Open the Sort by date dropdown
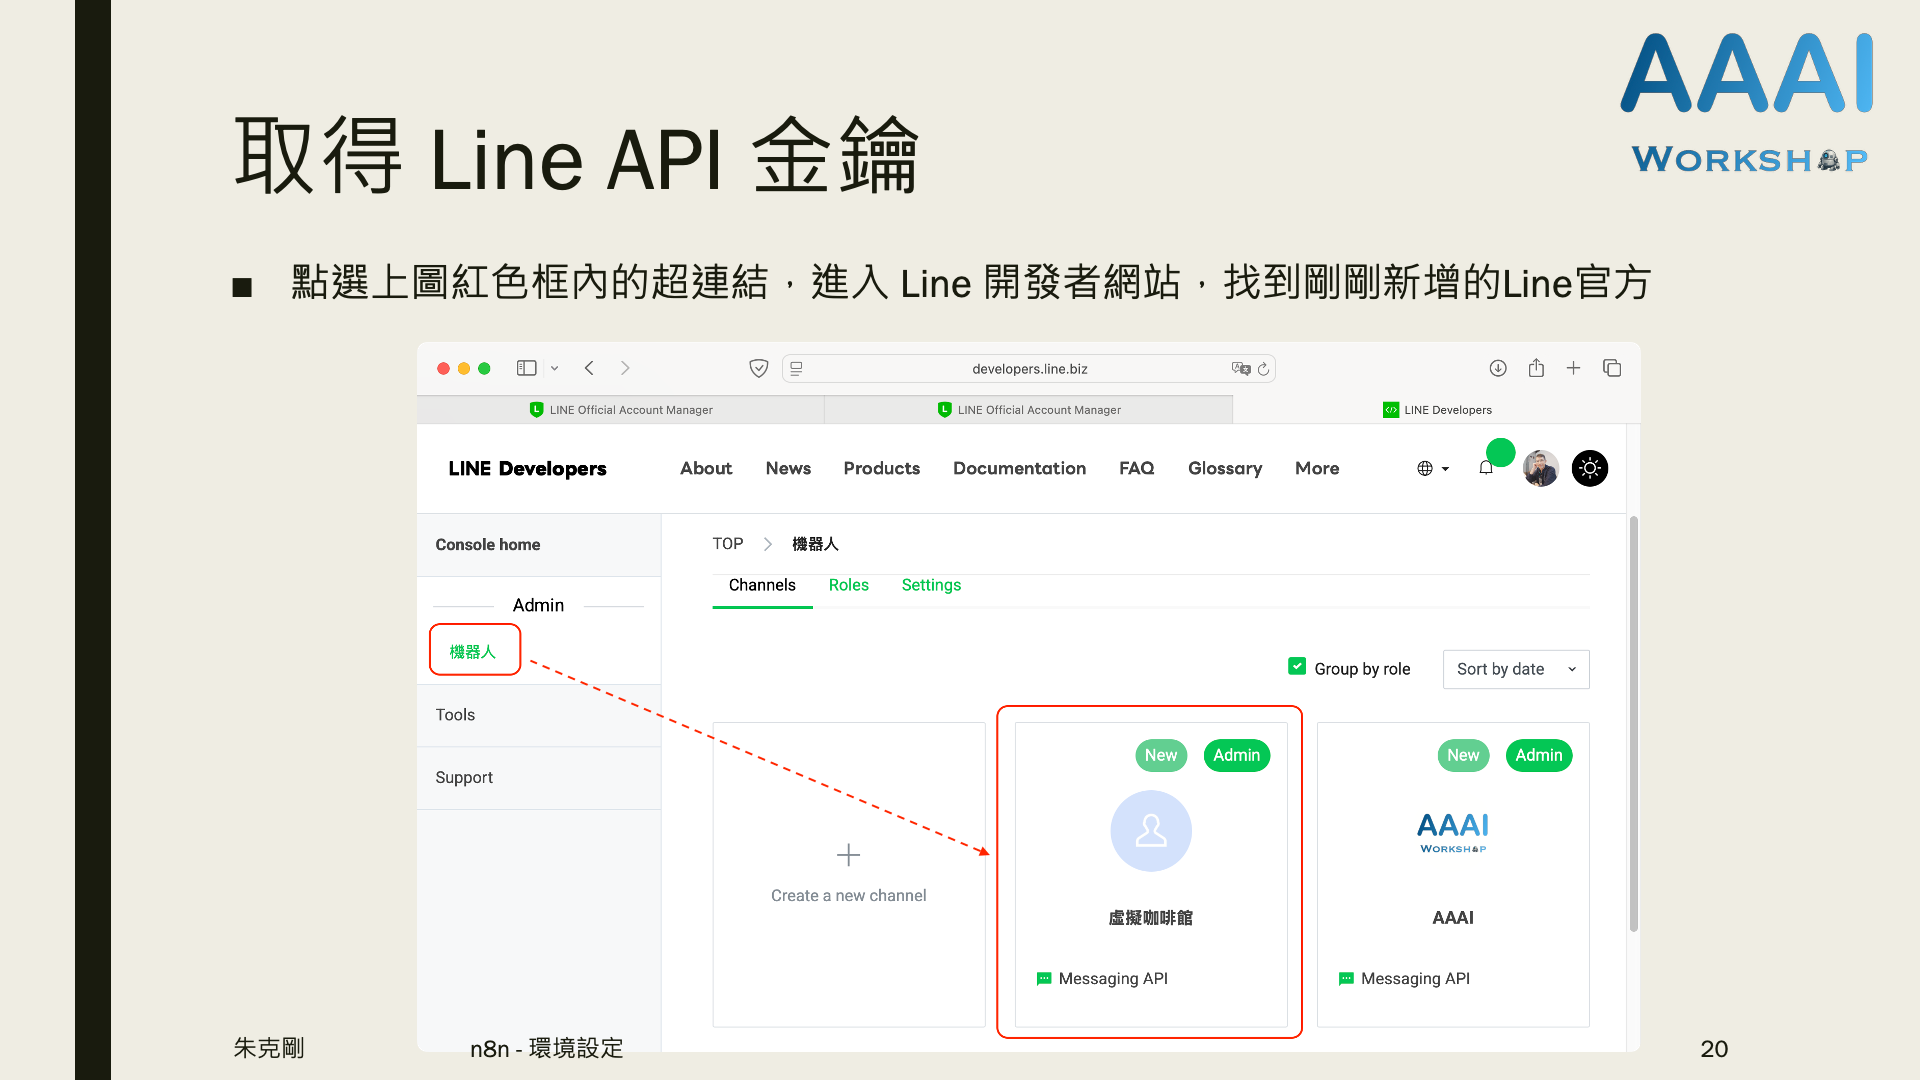Image resolution: width=1920 pixels, height=1080 pixels. click(x=1515, y=669)
